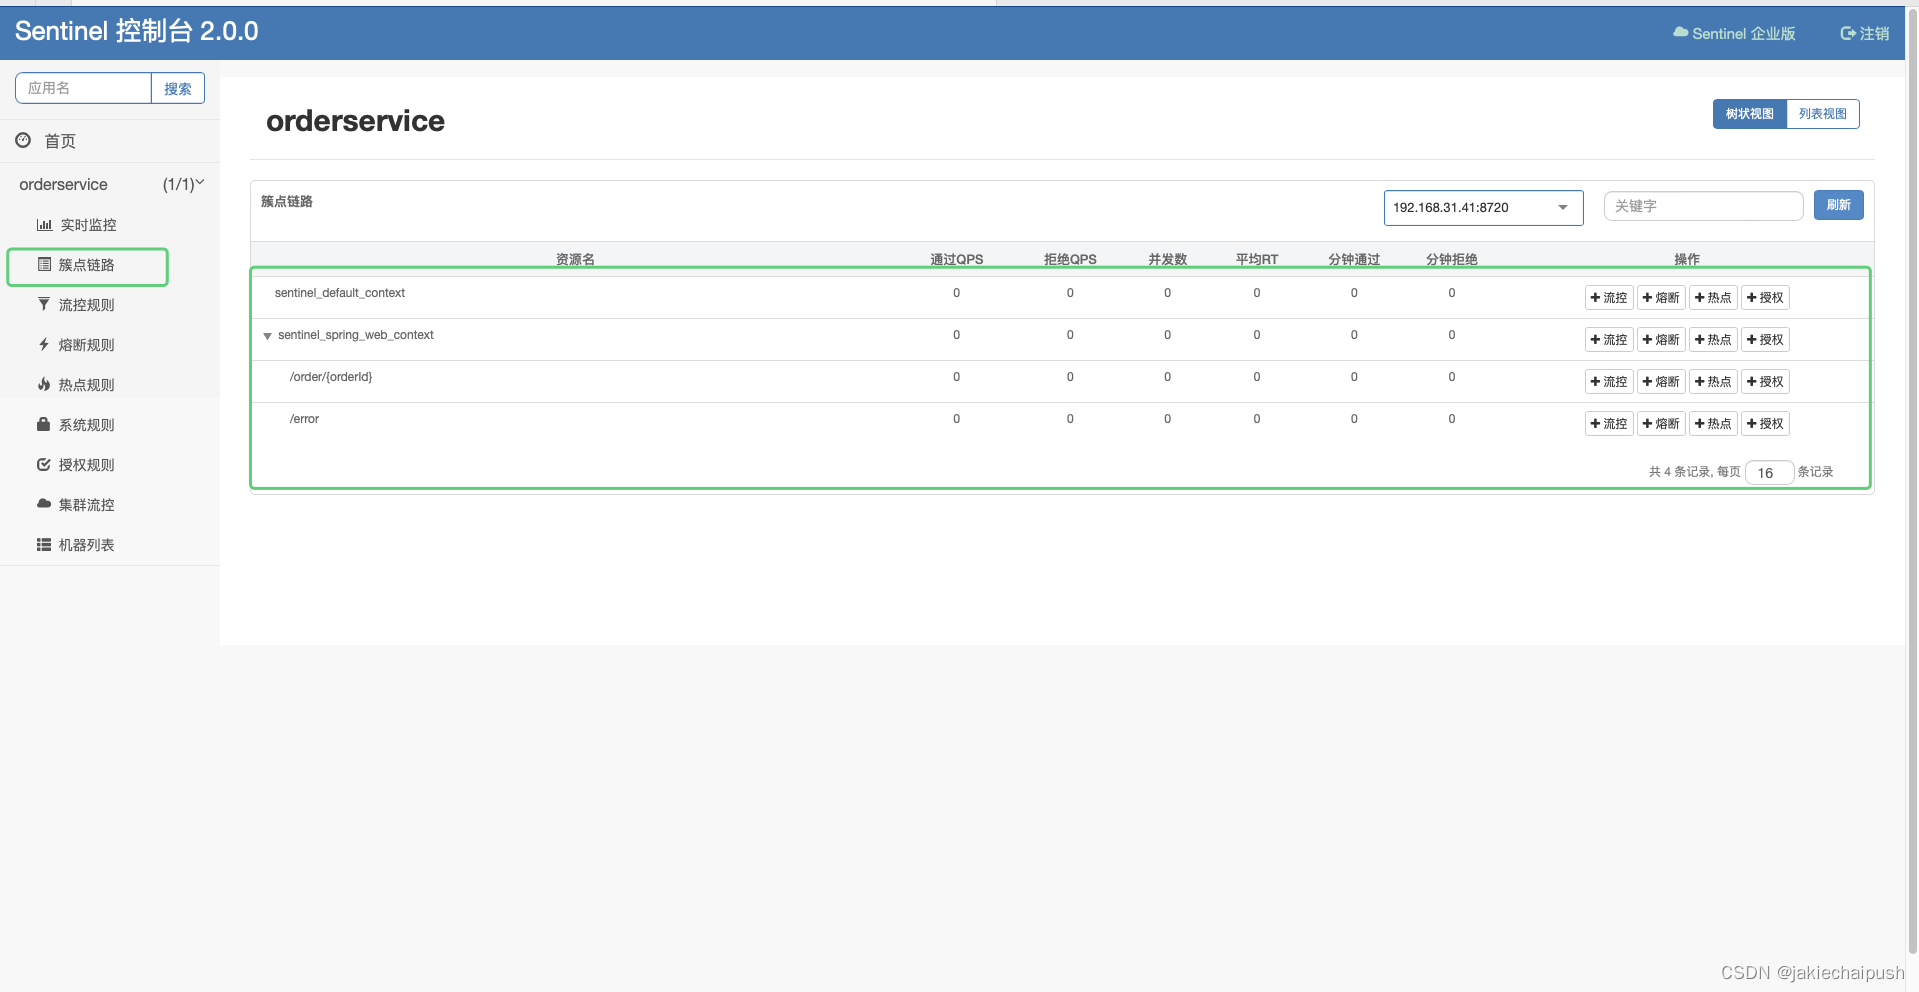The image size is (1919, 992).
Task: Focus the 应用名 app name input
Action: 83,88
